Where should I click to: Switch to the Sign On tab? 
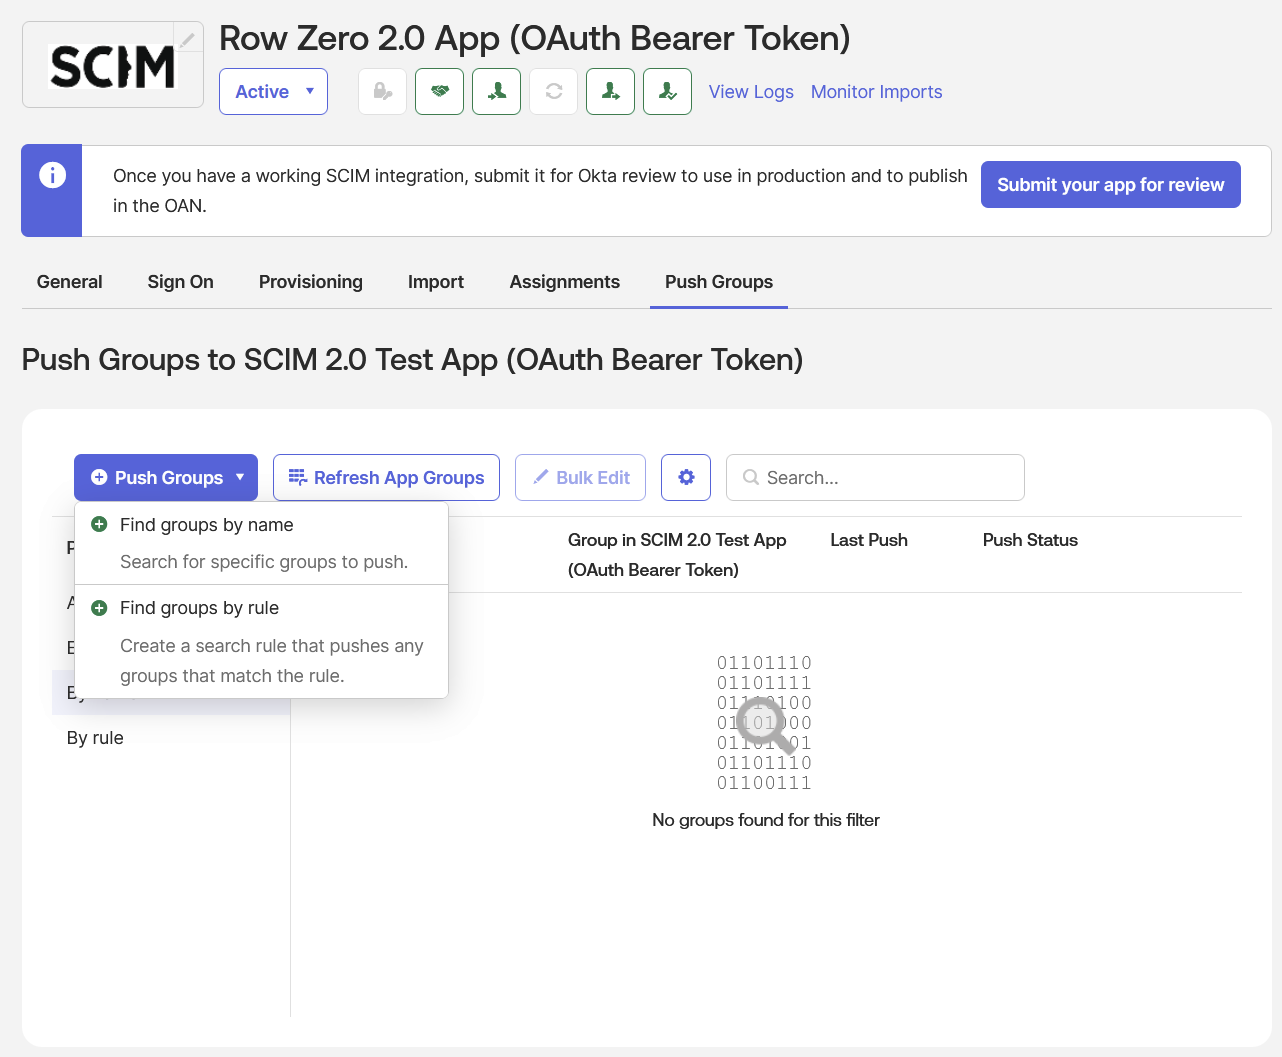point(180,282)
